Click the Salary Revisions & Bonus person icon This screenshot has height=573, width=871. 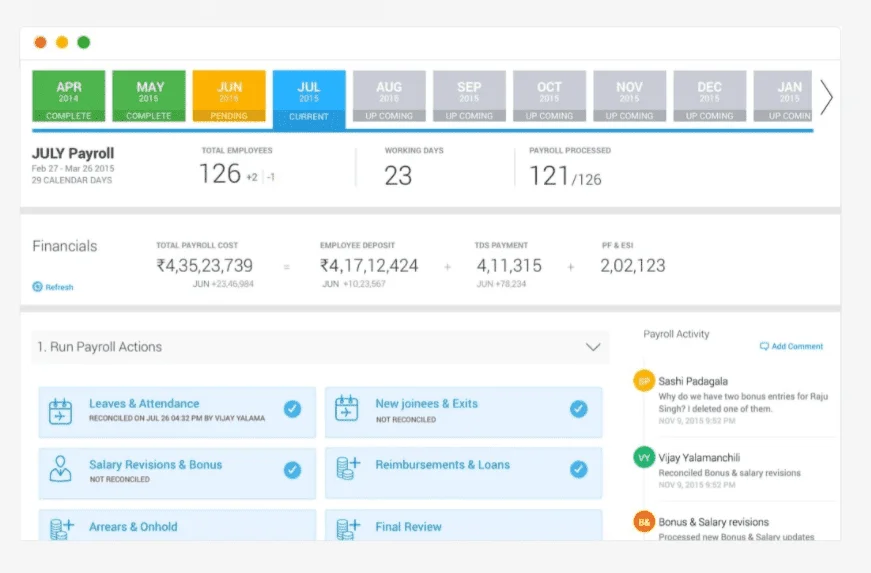click(61, 470)
